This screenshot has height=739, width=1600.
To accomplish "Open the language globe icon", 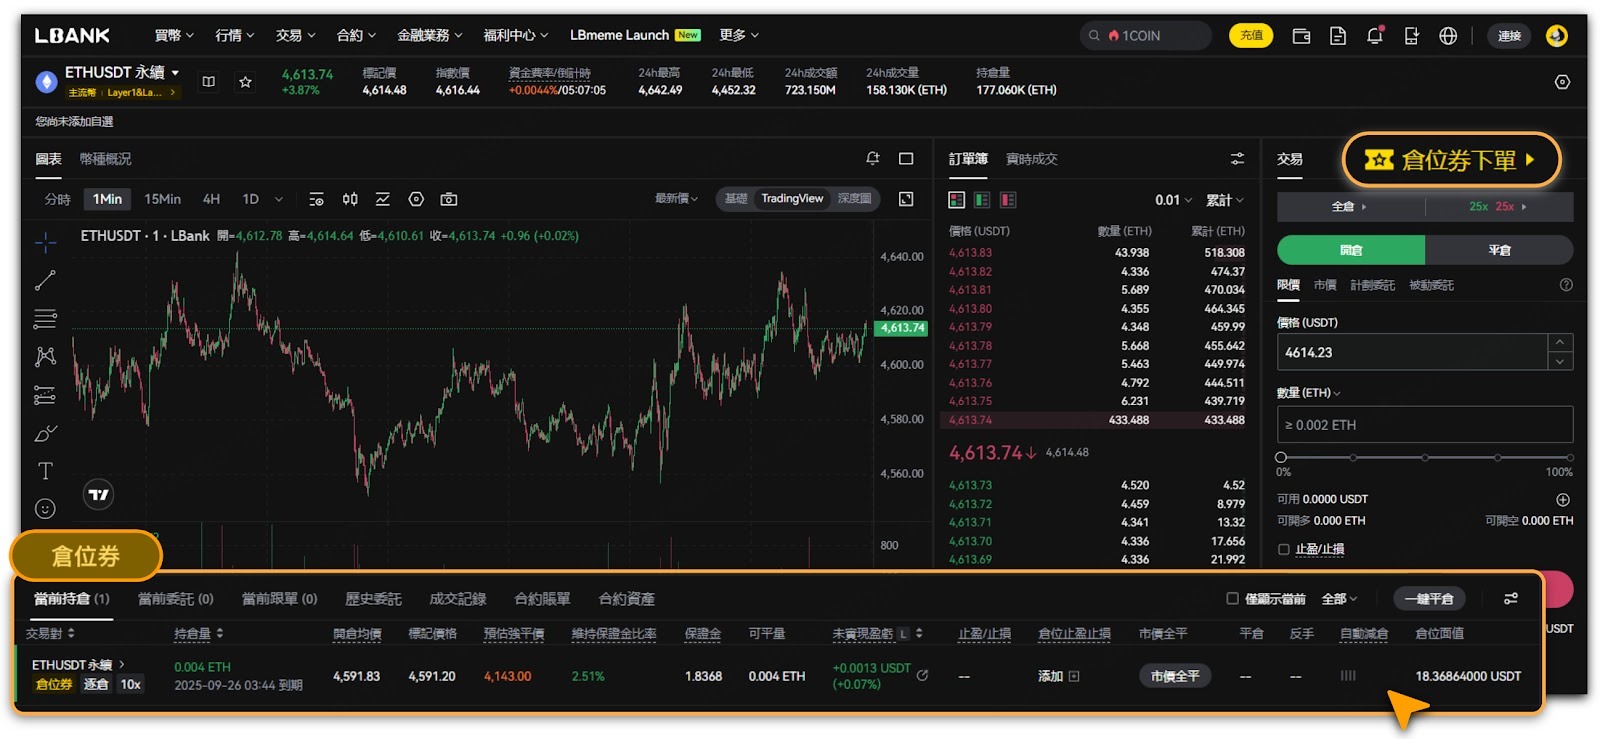I will tap(1448, 35).
